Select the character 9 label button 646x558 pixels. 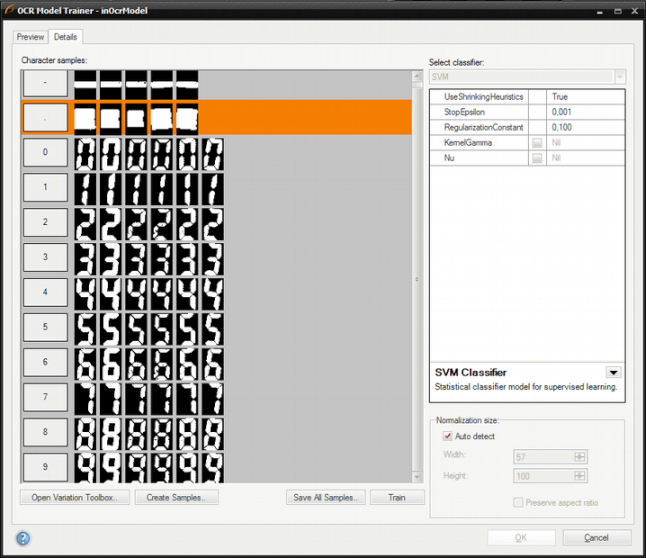46,467
